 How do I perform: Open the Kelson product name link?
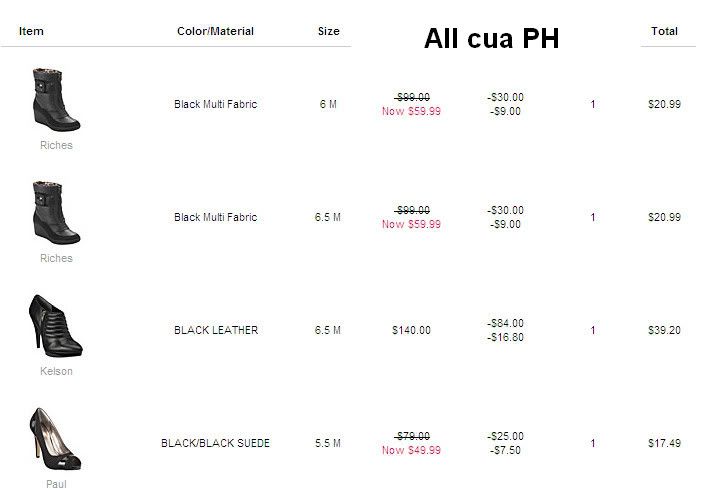click(x=56, y=371)
